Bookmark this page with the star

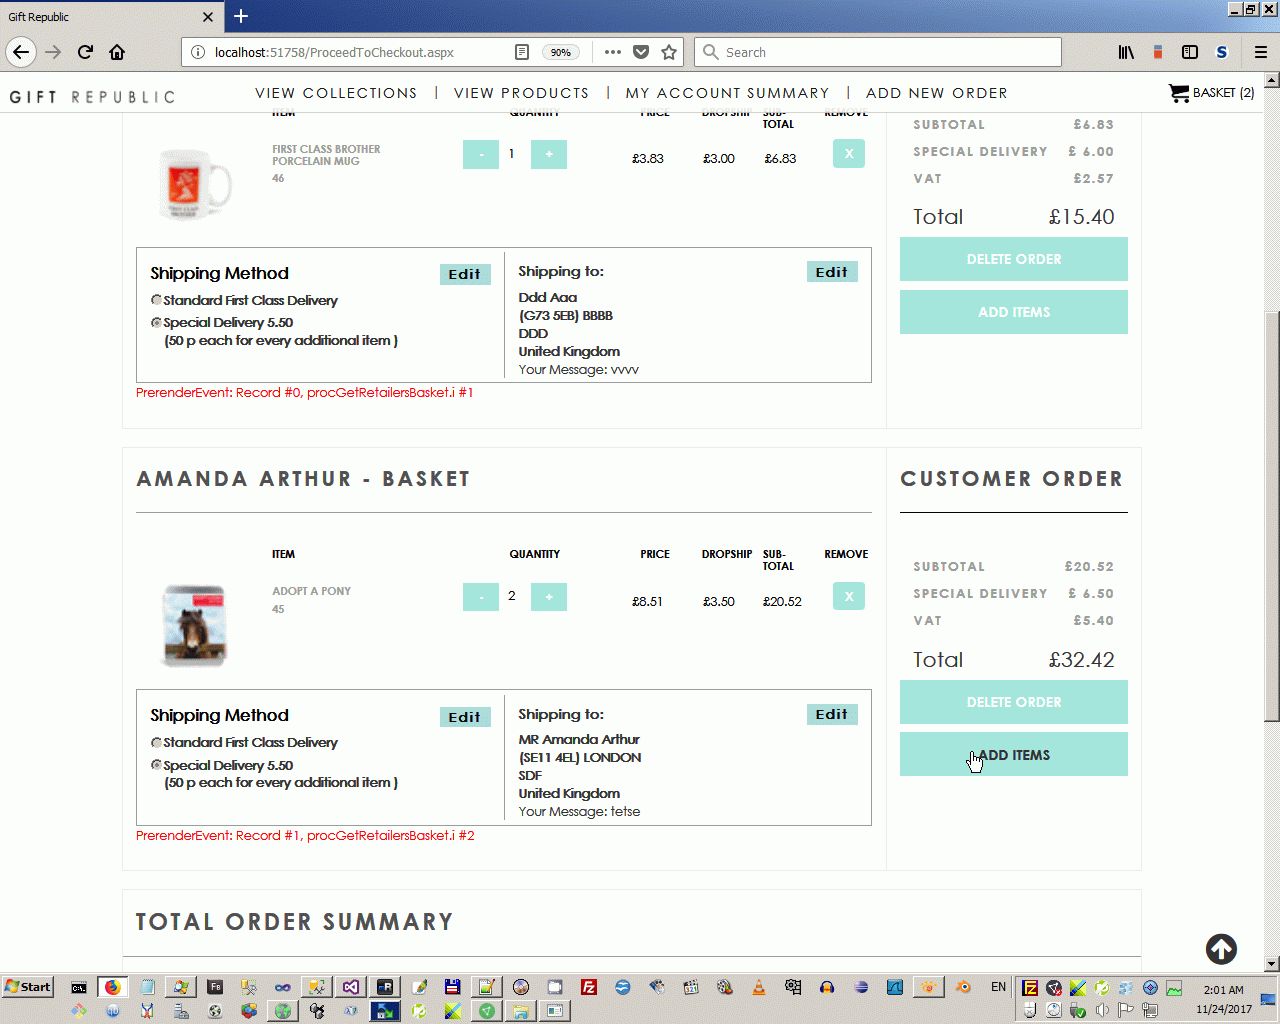click(669, 52)
